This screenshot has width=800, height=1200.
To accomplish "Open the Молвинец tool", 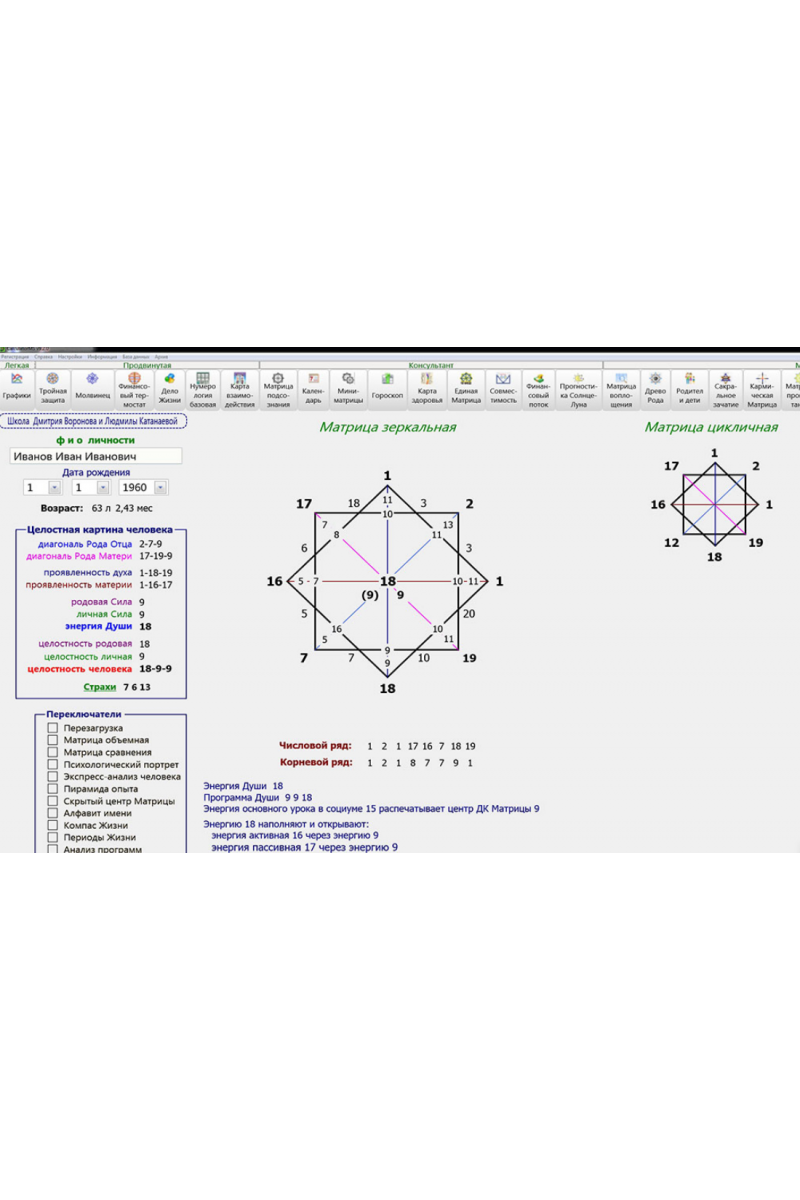I will (x=92, y=387).
